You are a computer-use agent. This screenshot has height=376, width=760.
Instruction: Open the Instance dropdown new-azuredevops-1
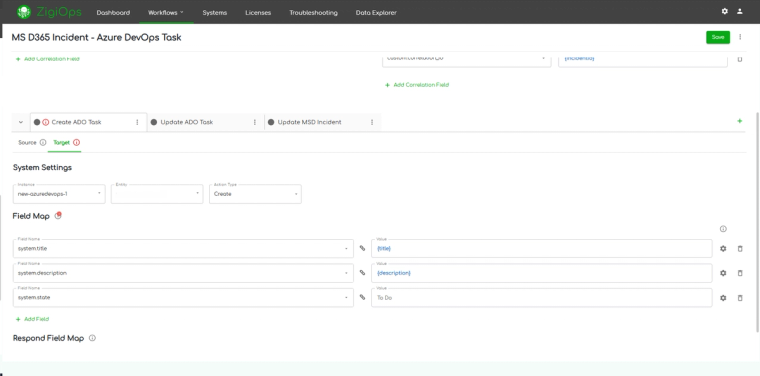coord(59,194)
